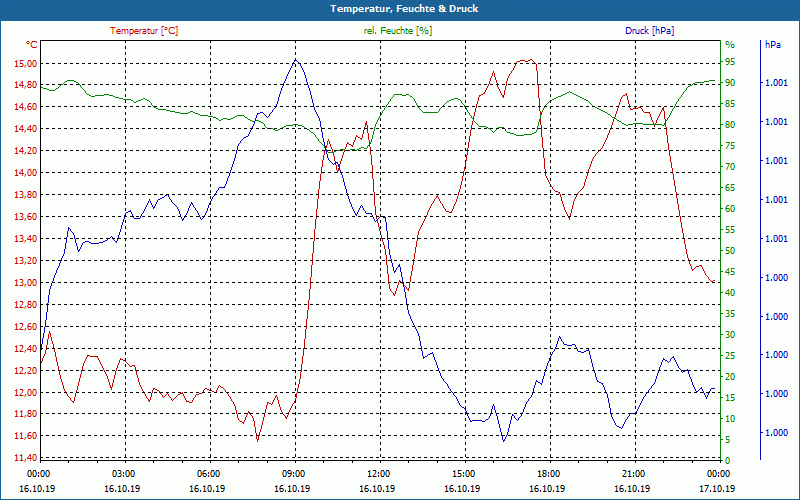Click green humidity axis value 20
The height and width of the screenshot is (500, 800).
730,377
